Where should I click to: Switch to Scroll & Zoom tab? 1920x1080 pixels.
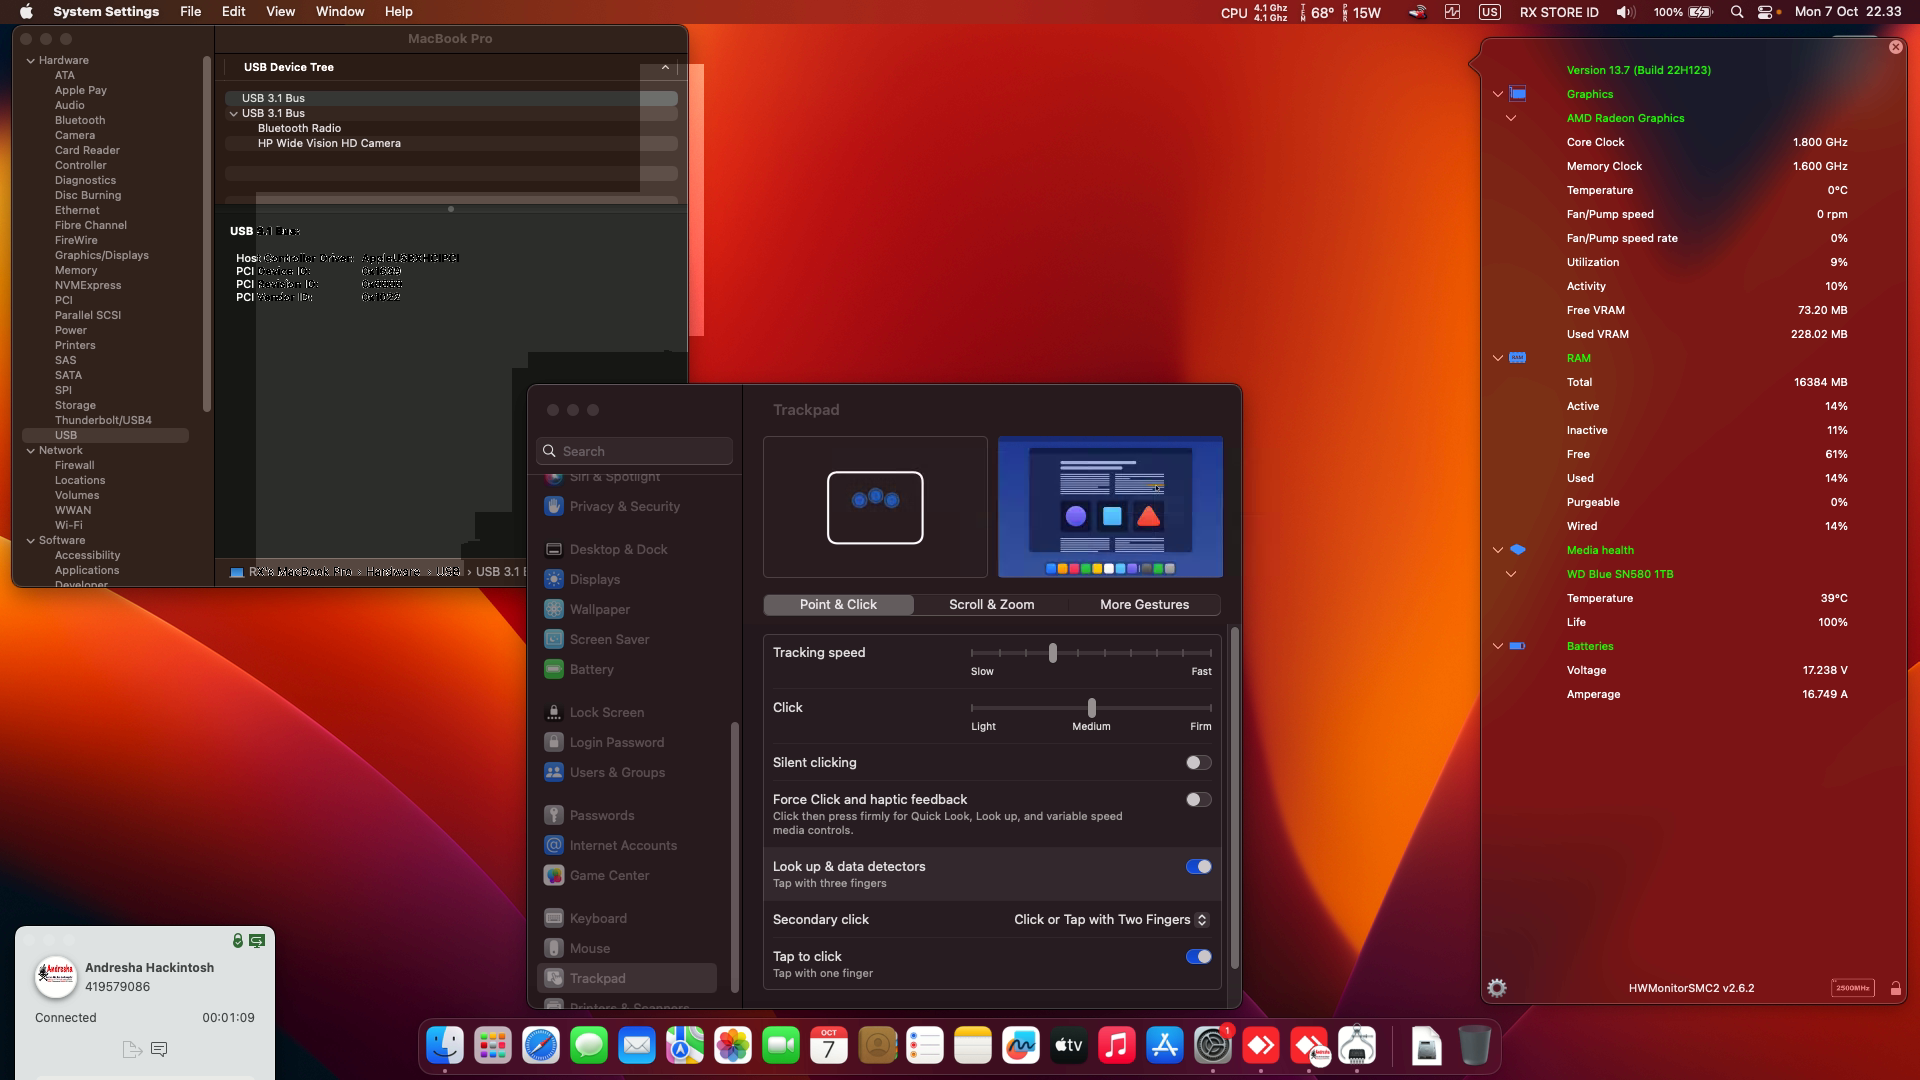point(991,605)
